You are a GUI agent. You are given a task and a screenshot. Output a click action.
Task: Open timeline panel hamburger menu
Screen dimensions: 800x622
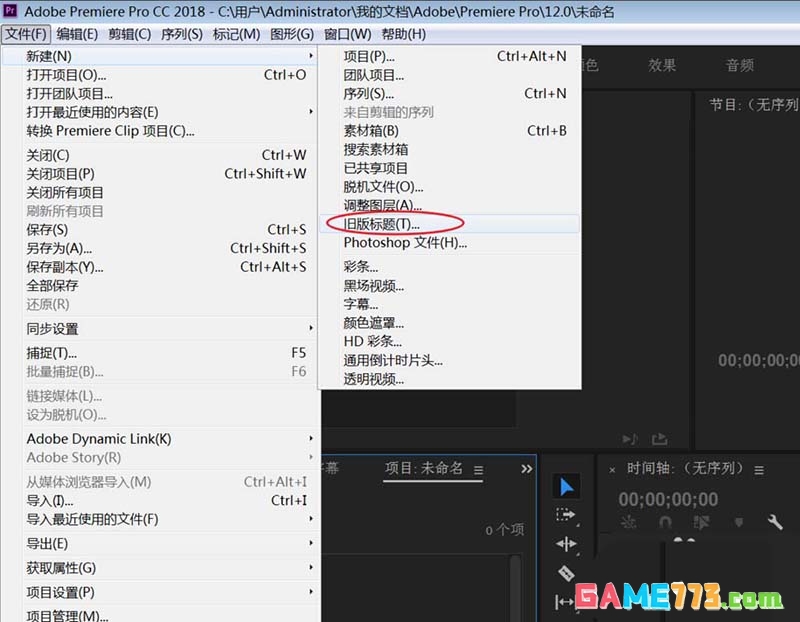[759, 470]
